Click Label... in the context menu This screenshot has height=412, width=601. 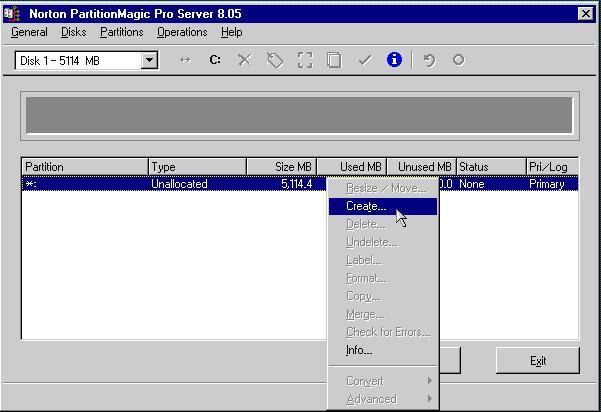click(383, 260)
